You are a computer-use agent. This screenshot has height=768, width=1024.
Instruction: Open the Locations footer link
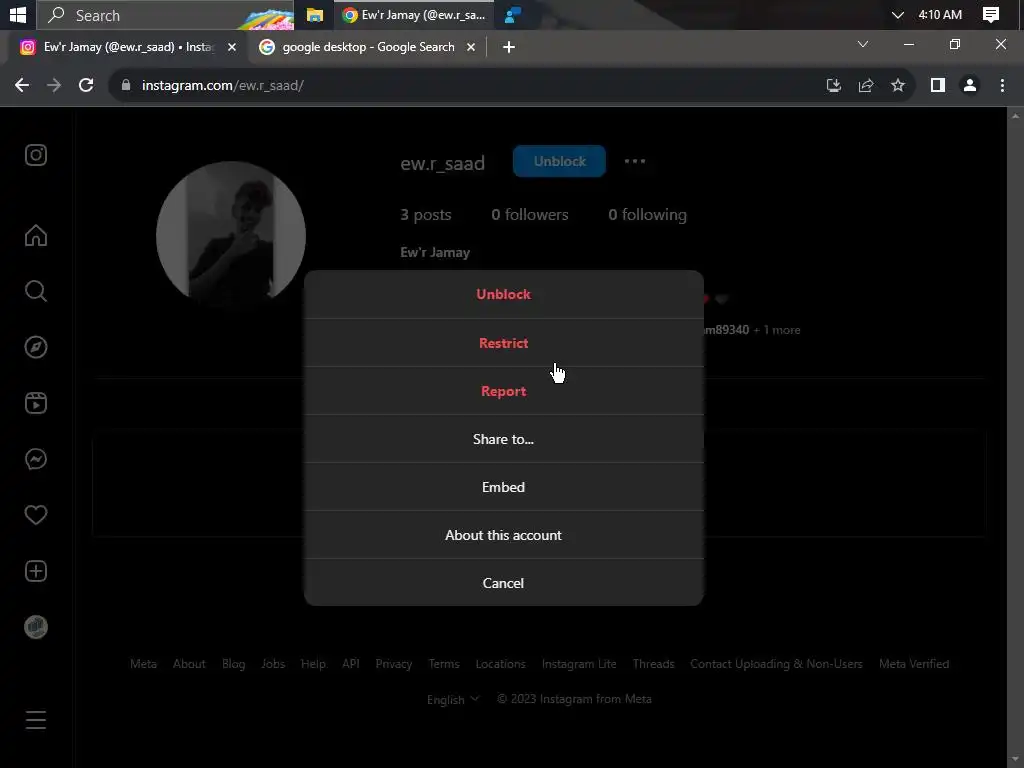click(x=500, y=664)
